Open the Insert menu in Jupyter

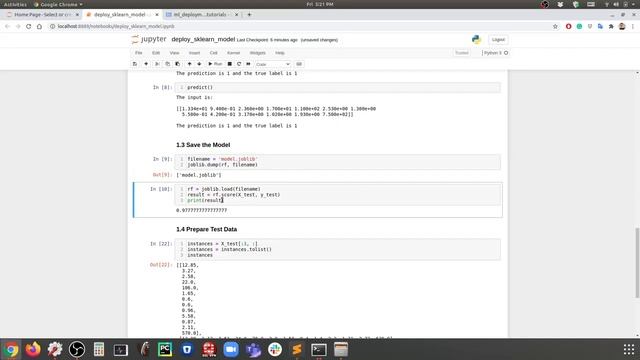tap(194, 53)
